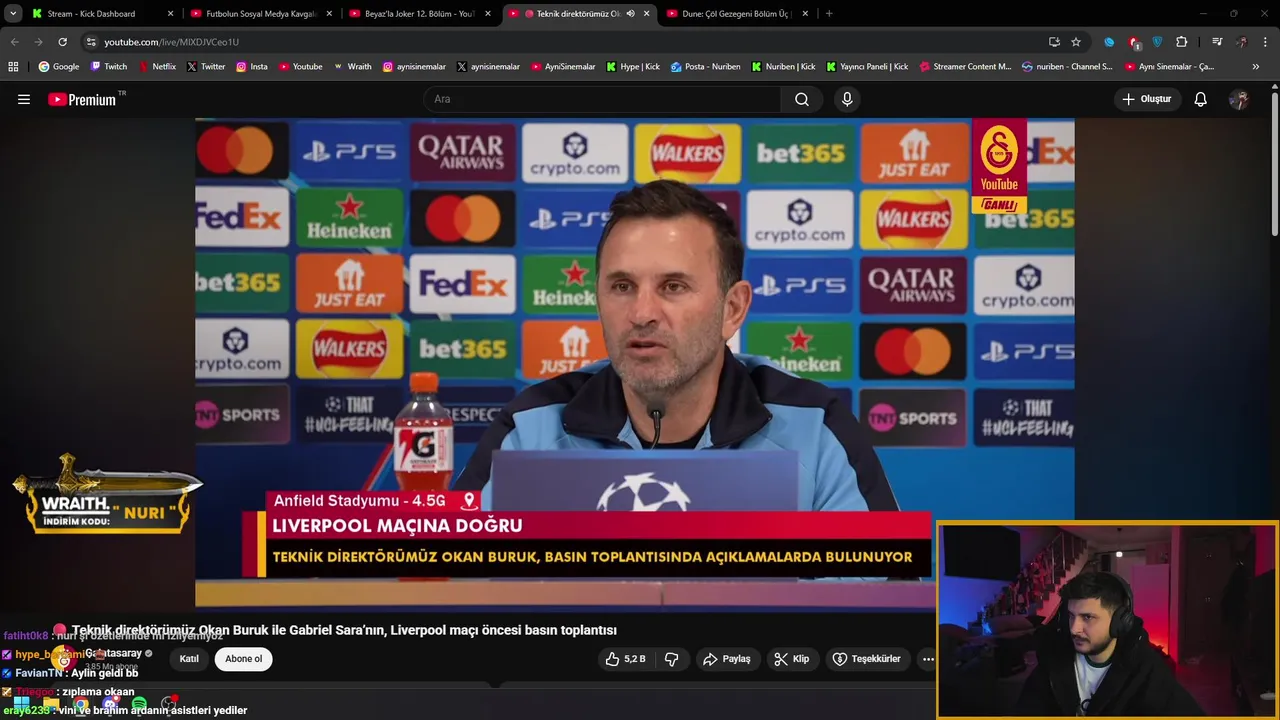Open the Chrome extensions puzzle icon
The image size is (1280, 720).
(1182, 42)
